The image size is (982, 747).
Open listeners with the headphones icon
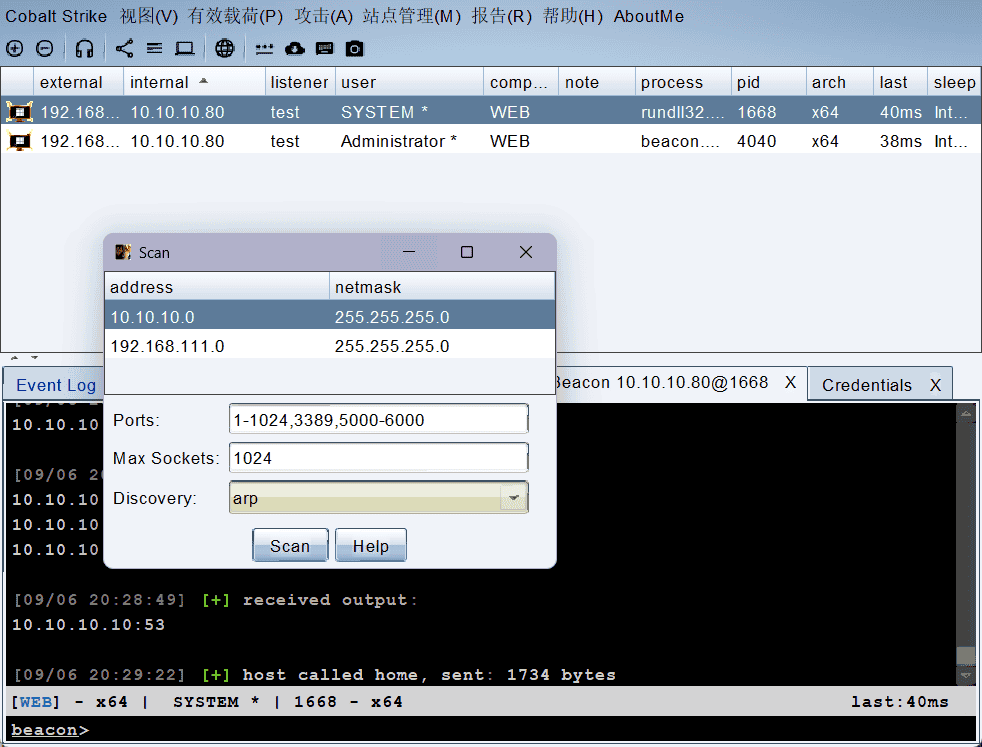click(x=85, y=48)
